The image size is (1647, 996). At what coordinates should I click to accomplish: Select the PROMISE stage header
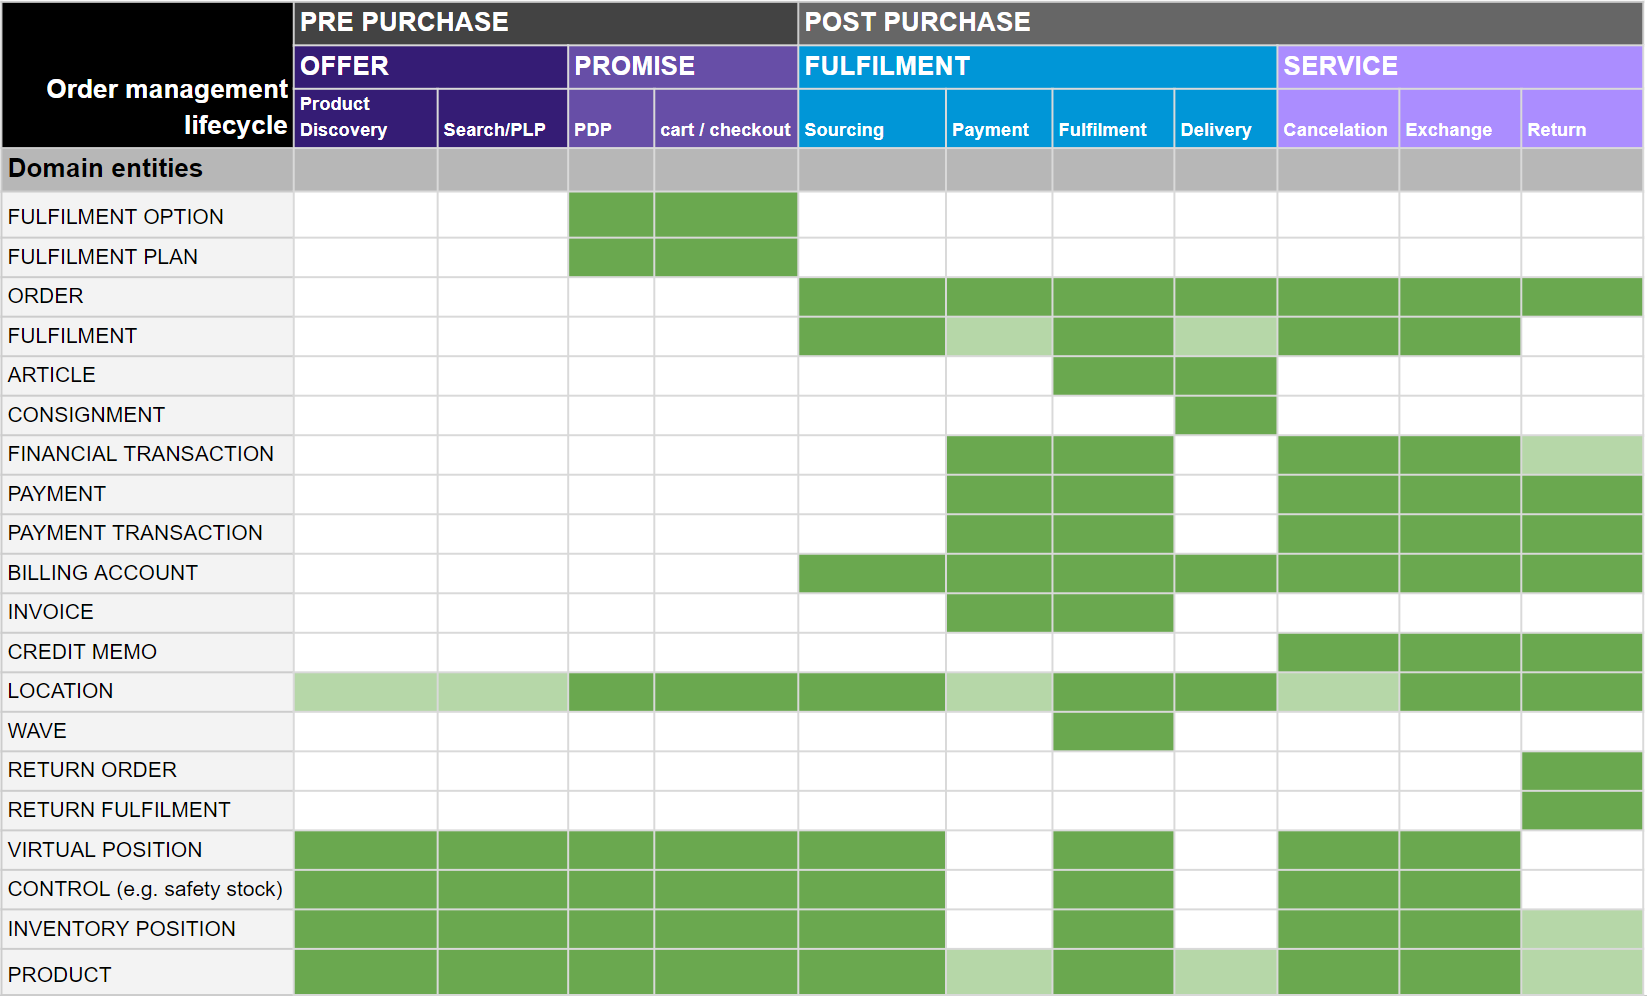coord(683,66)
